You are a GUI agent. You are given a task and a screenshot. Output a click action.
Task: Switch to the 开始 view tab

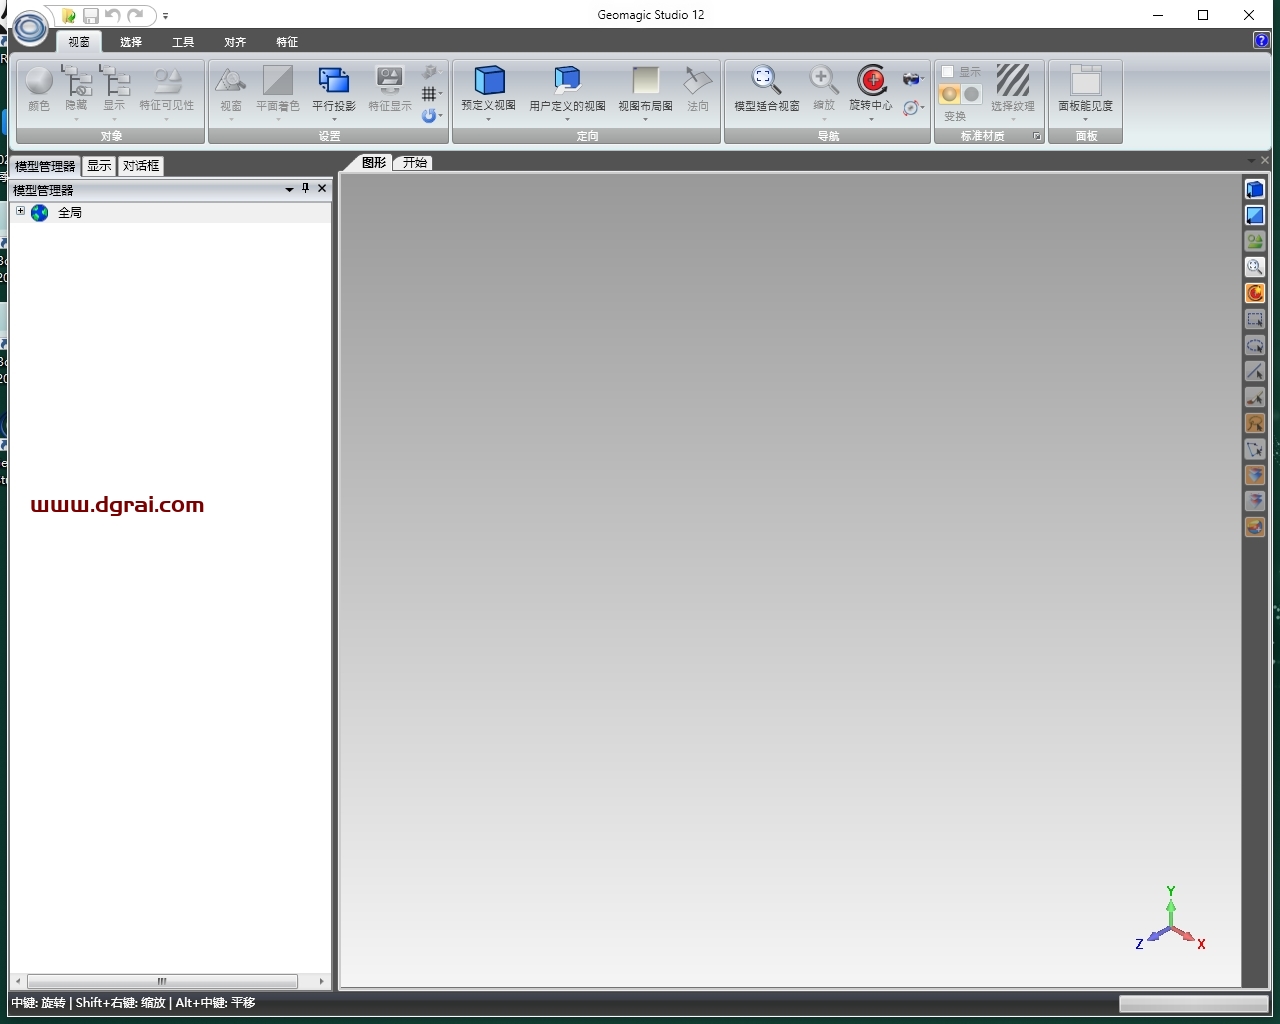click(415, 163)
